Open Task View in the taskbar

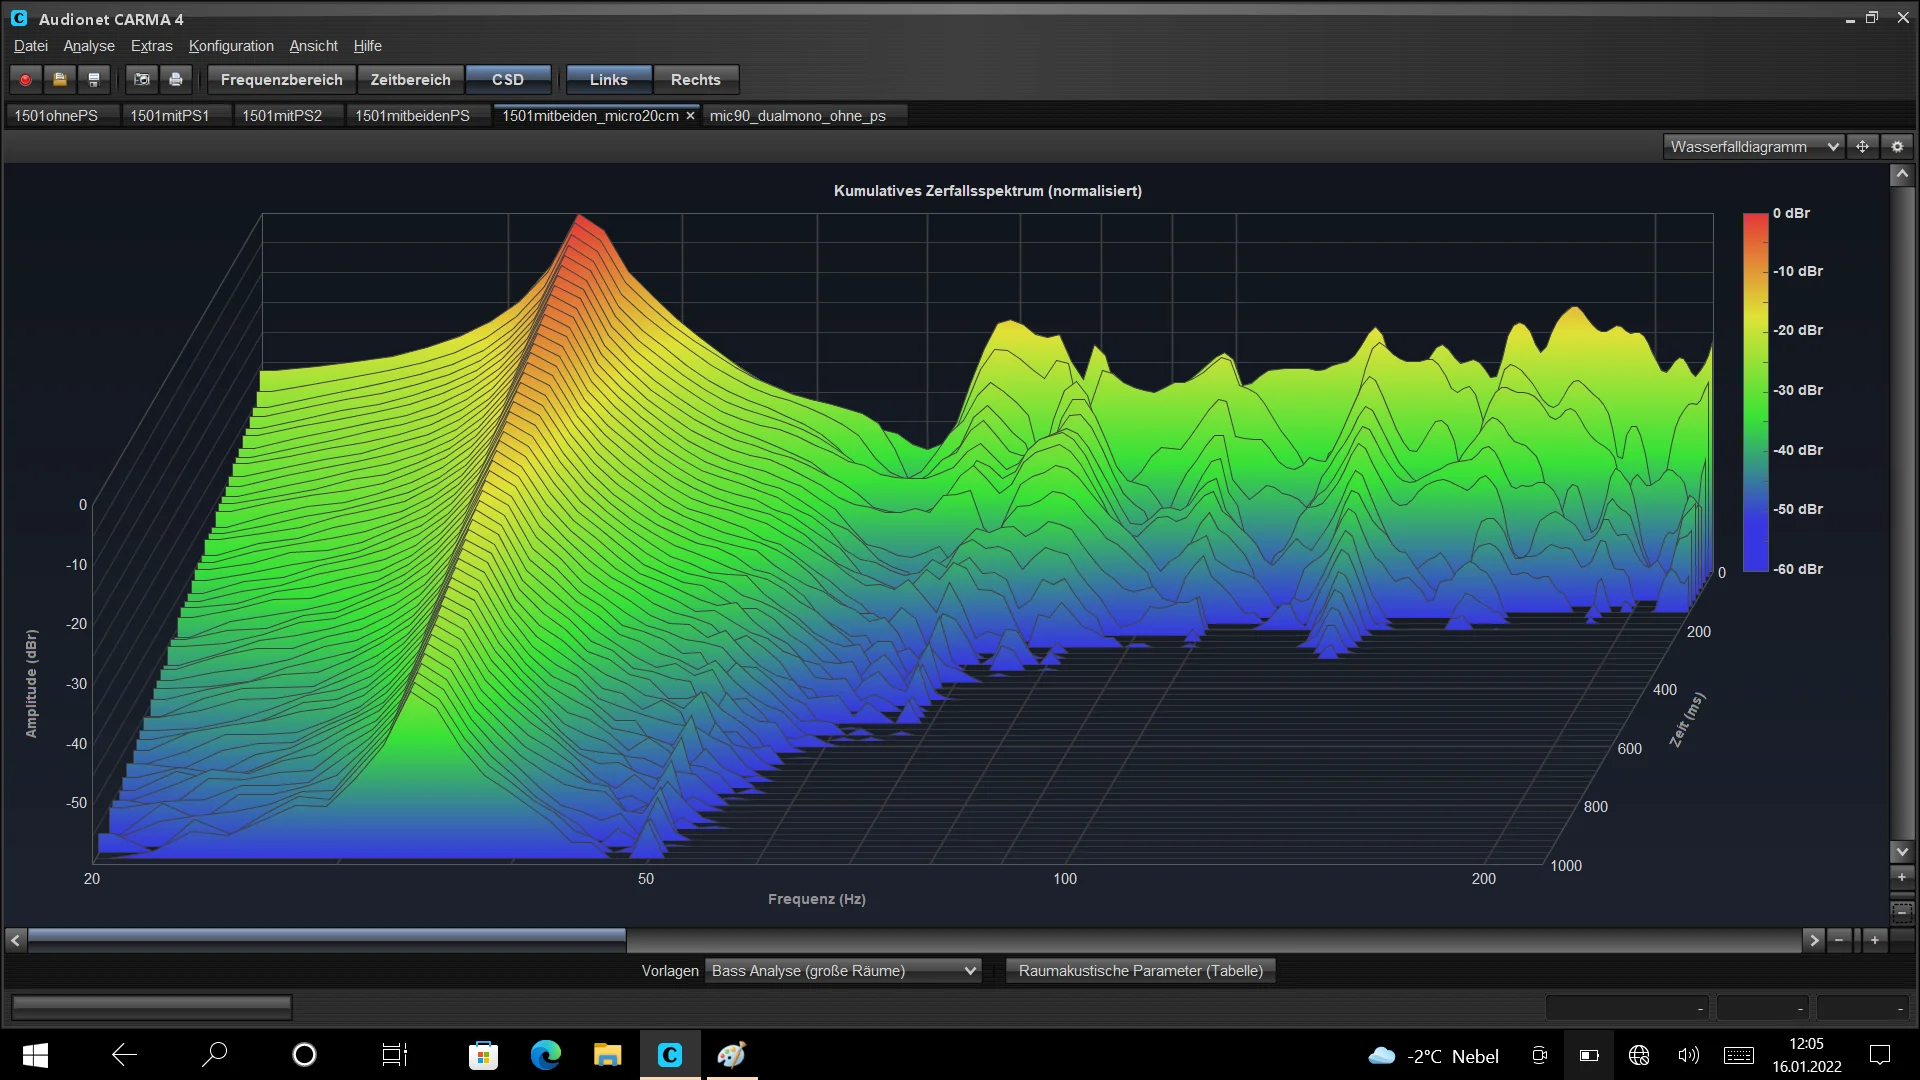click(x=395, y=1055)
